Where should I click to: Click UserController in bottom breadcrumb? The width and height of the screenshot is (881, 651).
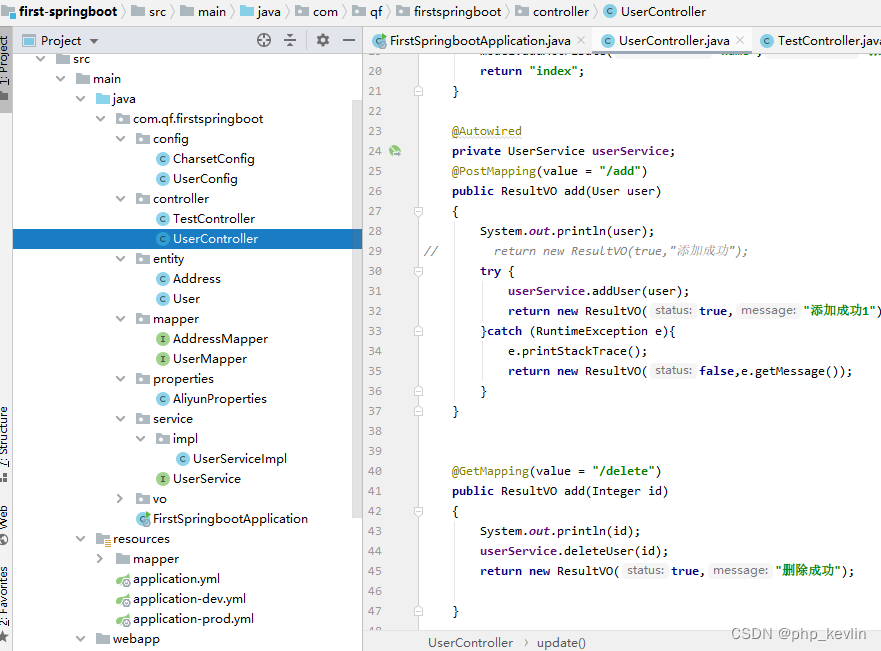[470, 643]
